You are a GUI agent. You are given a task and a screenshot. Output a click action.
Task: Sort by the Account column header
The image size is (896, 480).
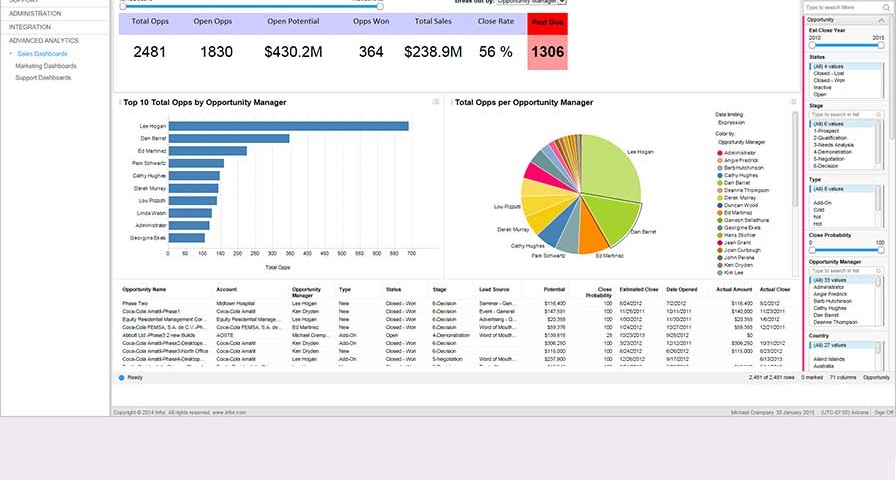tap(226, 290)
